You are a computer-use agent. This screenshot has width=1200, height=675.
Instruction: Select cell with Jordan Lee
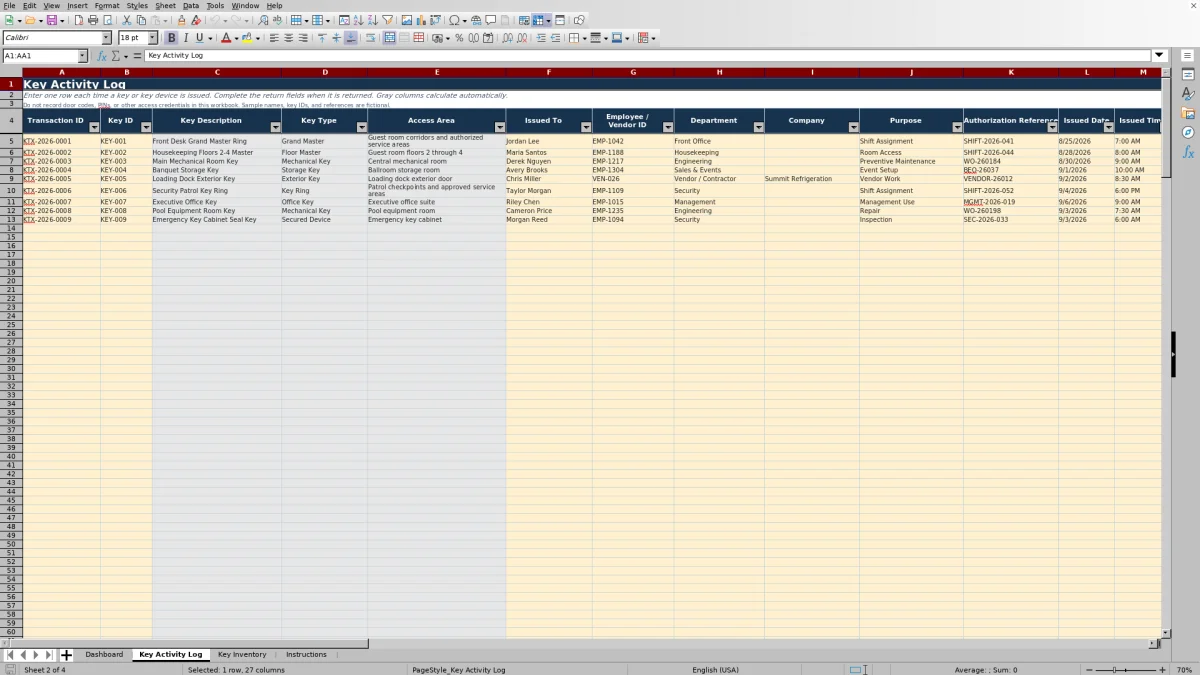(x=548, y=141)
